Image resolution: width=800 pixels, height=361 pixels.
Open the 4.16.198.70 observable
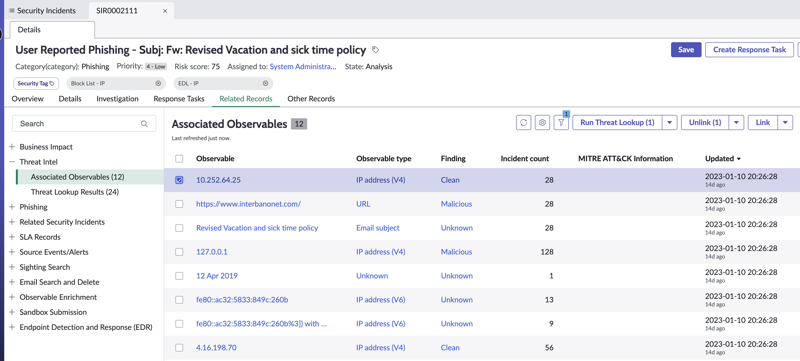pyautogui.click(x=216, y=348)
